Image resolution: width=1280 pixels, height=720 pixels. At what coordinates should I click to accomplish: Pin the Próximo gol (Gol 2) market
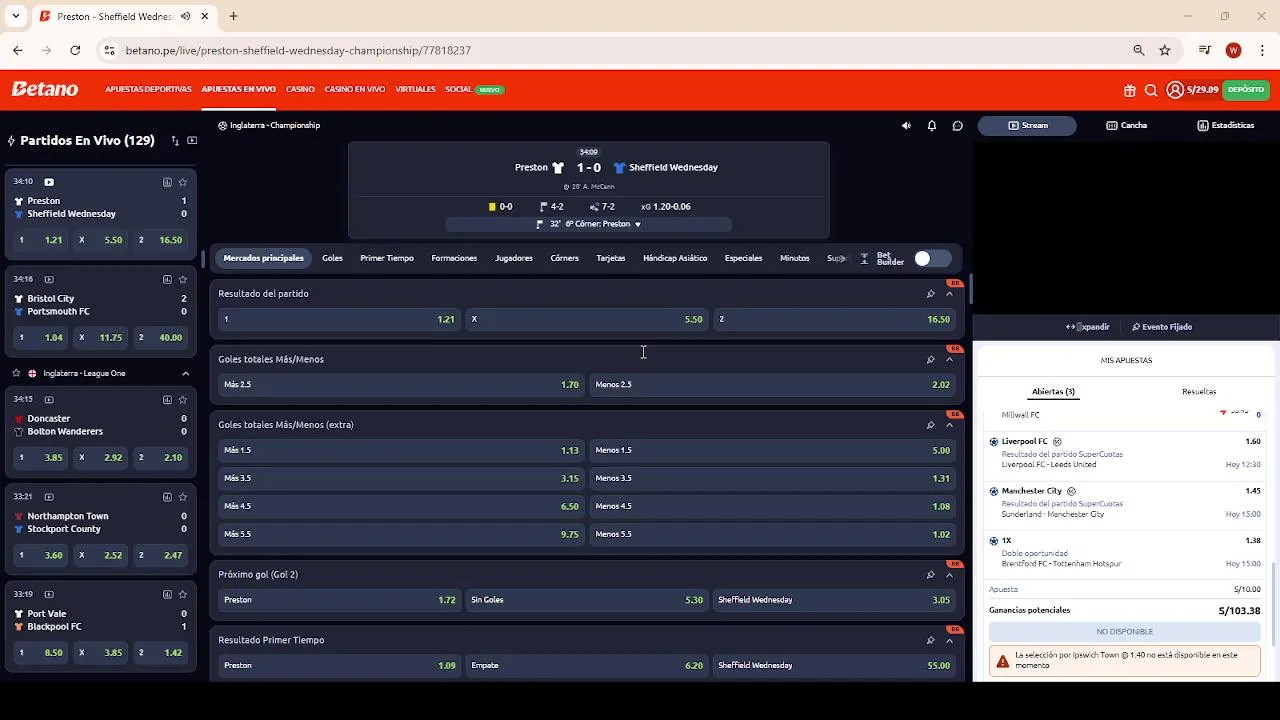click(930, 575)
